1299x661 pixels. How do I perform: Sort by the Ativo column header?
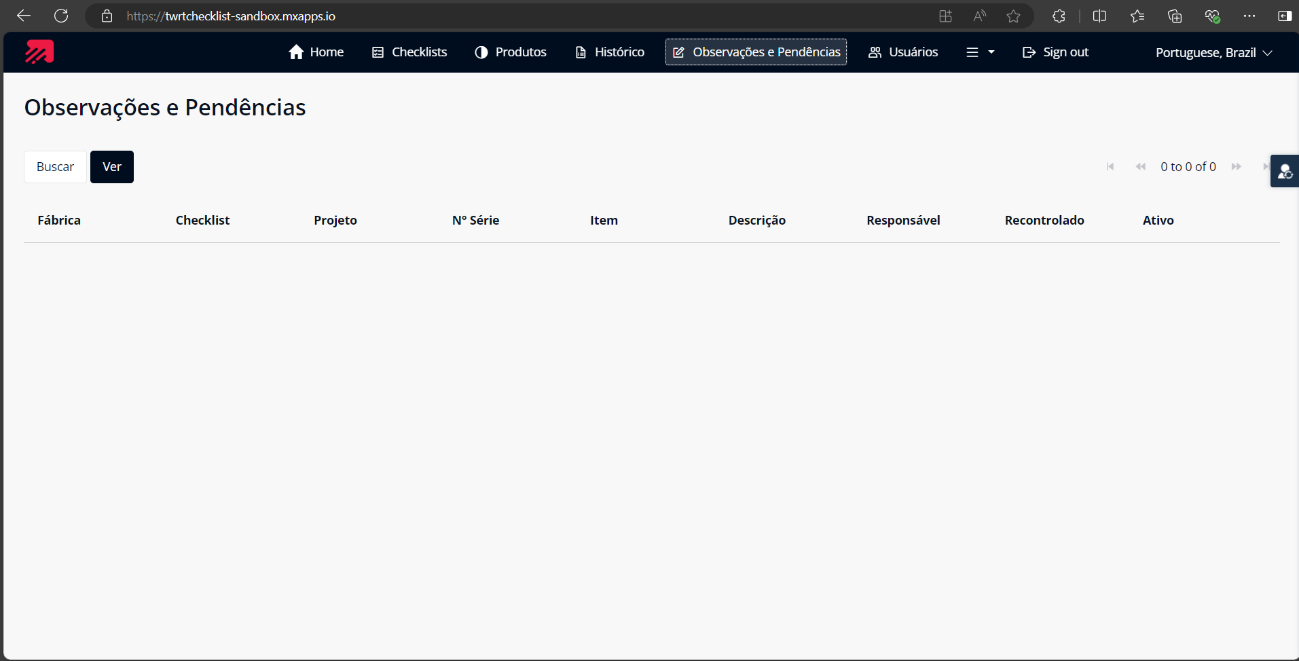pos(1158,220)
